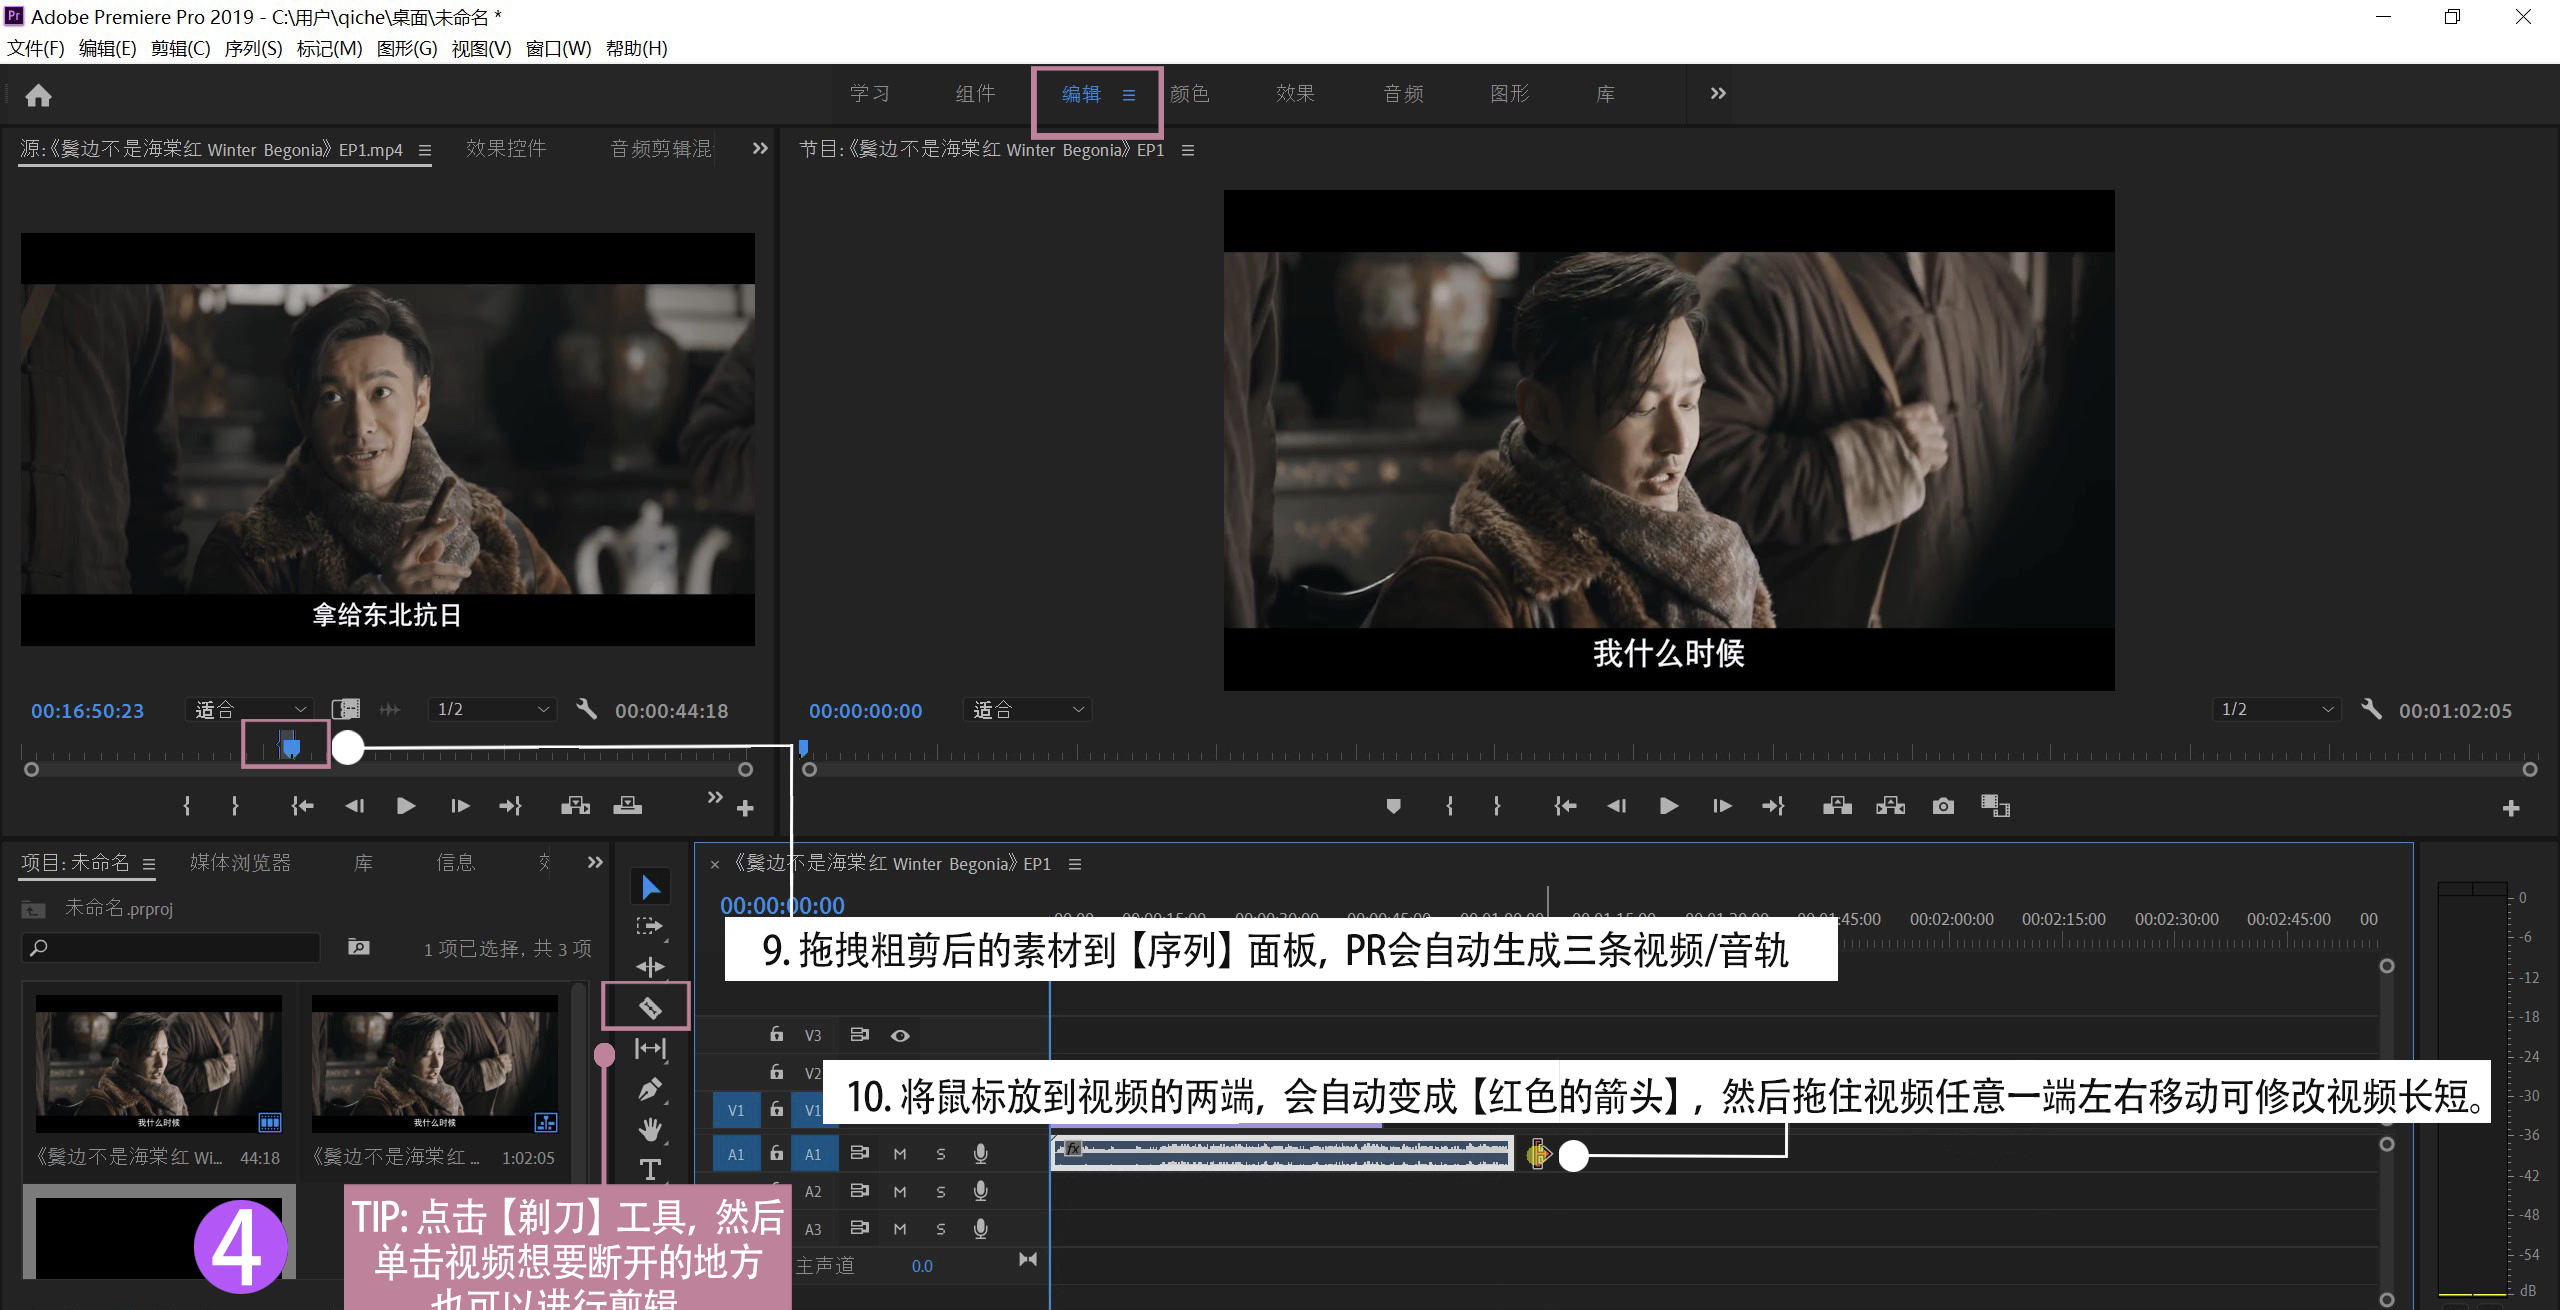Toggle V3 track output eye

point(900,1036)
